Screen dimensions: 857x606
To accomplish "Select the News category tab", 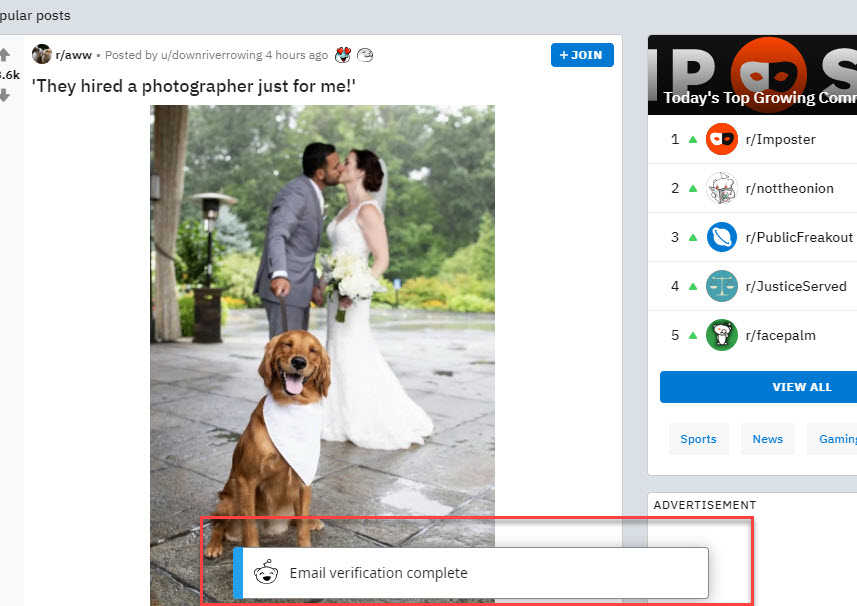I will pyautogui.click(x=767, y=438).
